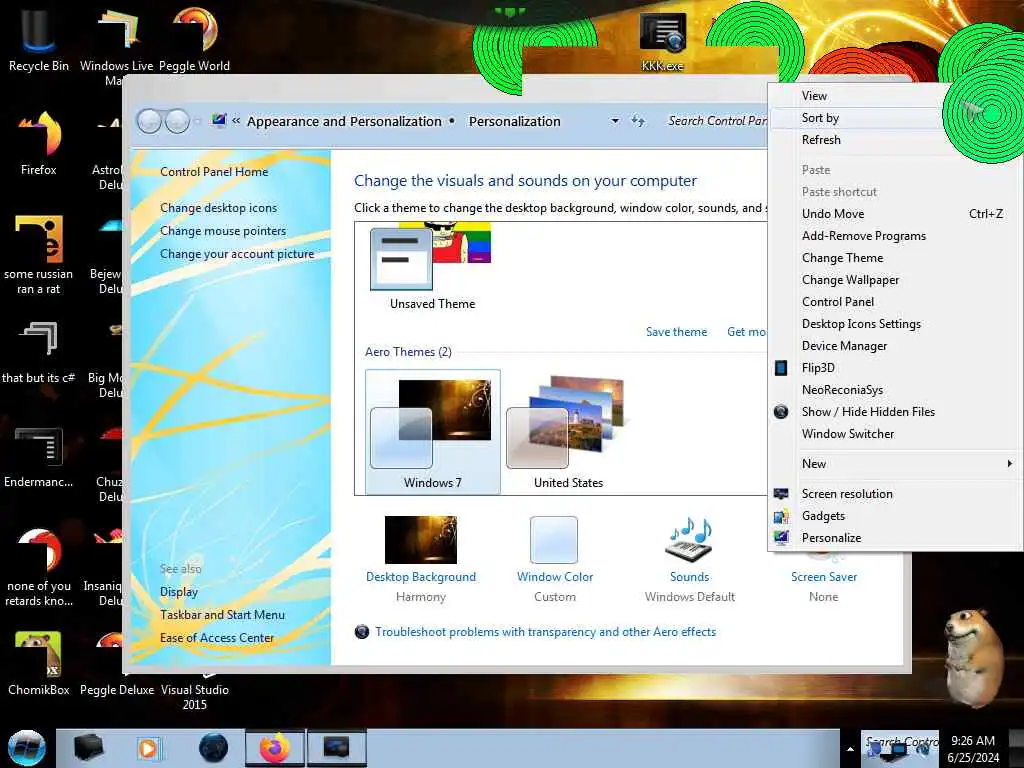Click Change mouse pointers link
1024x768 pixels.
(223, 231)
